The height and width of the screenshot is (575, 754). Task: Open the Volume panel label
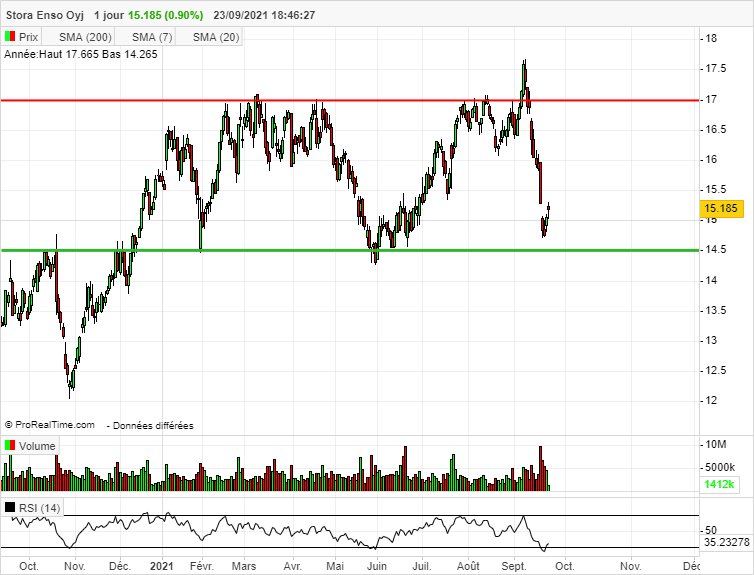tap(37, 446)
